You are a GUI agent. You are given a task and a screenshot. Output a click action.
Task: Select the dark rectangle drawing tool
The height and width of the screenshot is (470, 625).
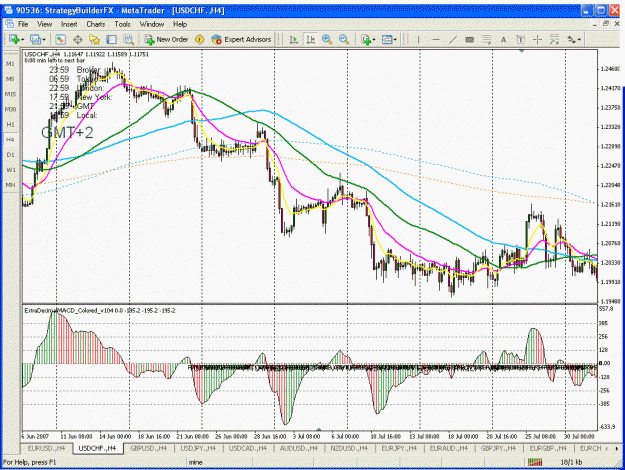(x=470, y=39)
